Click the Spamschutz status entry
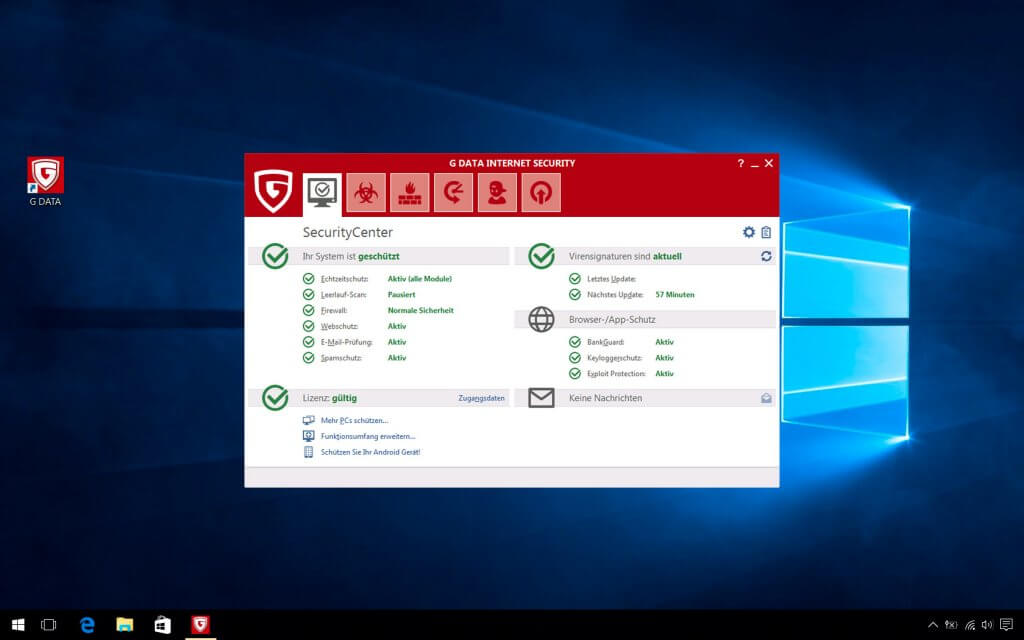Screen dimensions: 1024x640 tap(341, 357)
